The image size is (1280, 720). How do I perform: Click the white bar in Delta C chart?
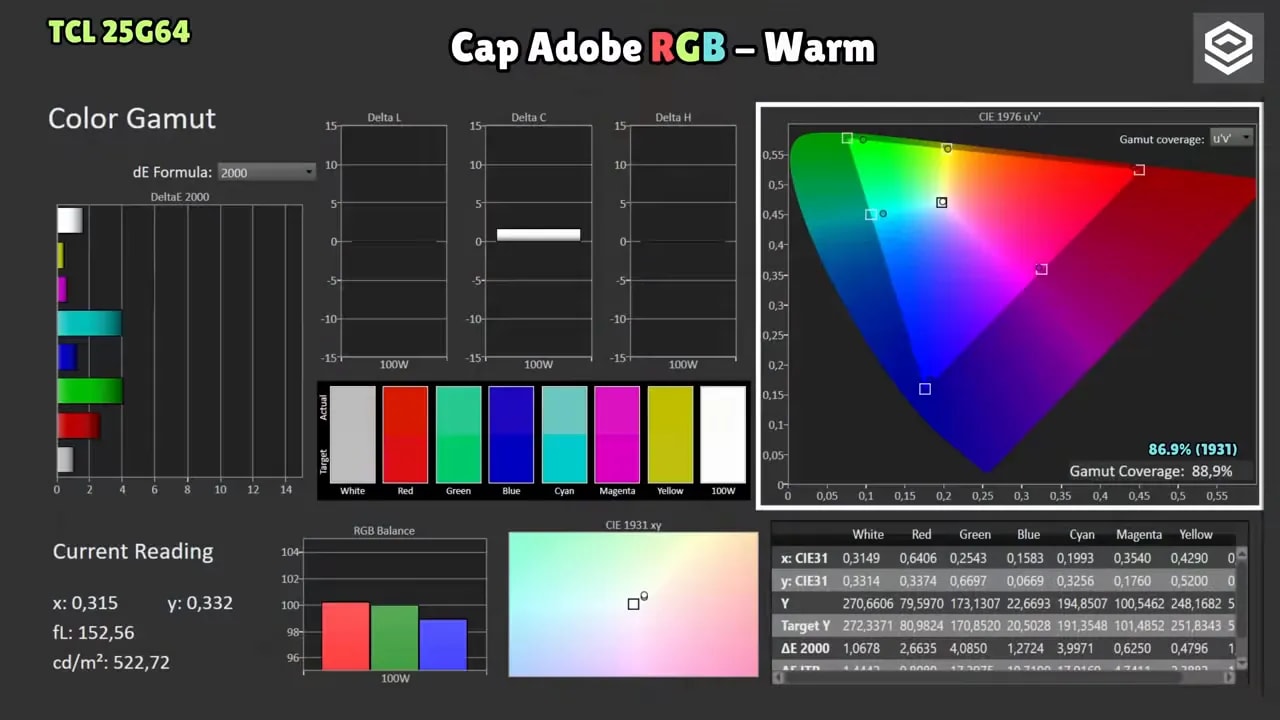(x=538, y=235)
